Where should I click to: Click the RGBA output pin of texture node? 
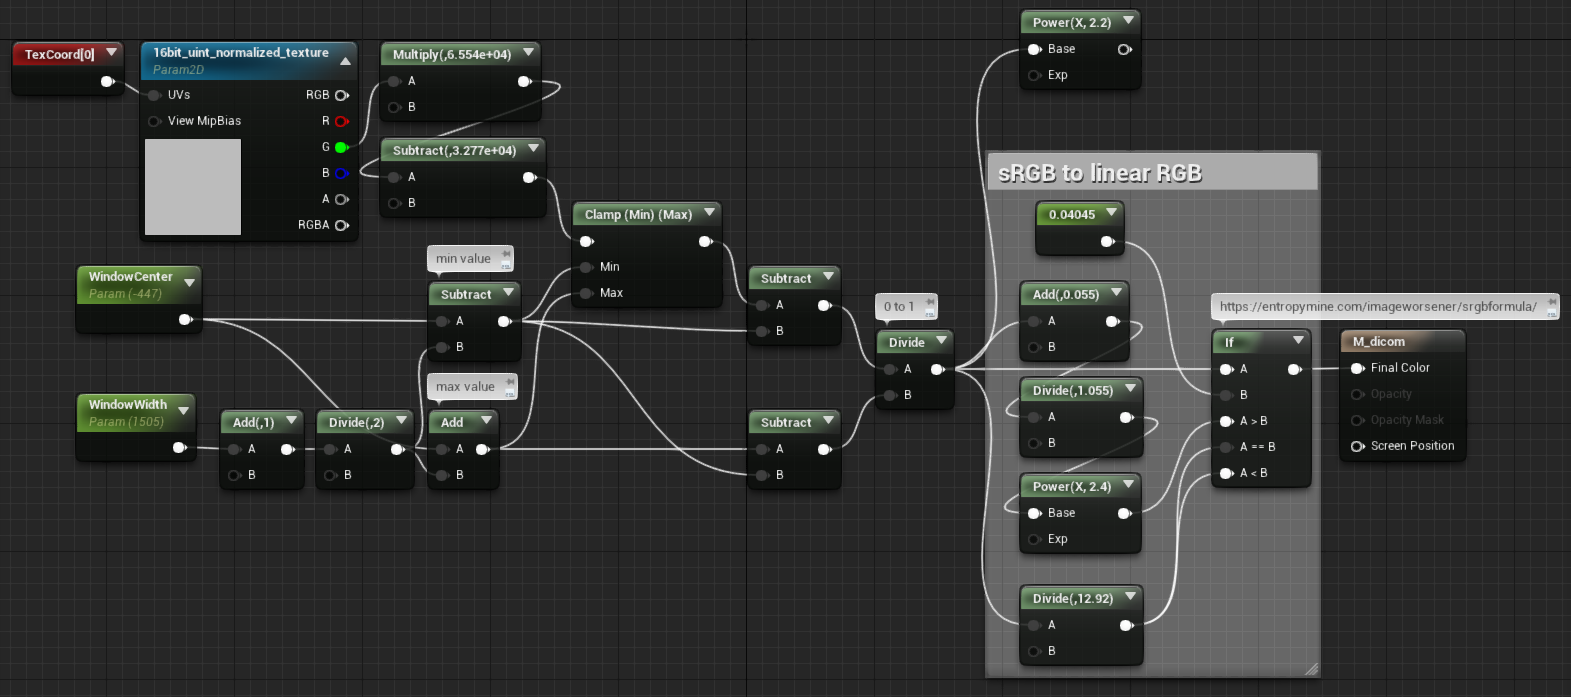tap(342, 225)
